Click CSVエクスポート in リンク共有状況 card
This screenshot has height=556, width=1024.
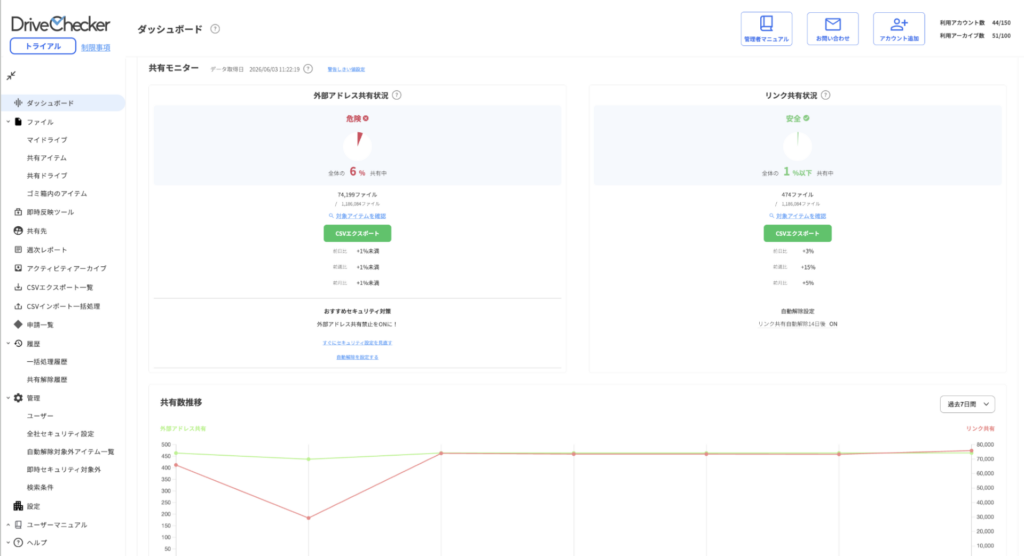point(797,233)
